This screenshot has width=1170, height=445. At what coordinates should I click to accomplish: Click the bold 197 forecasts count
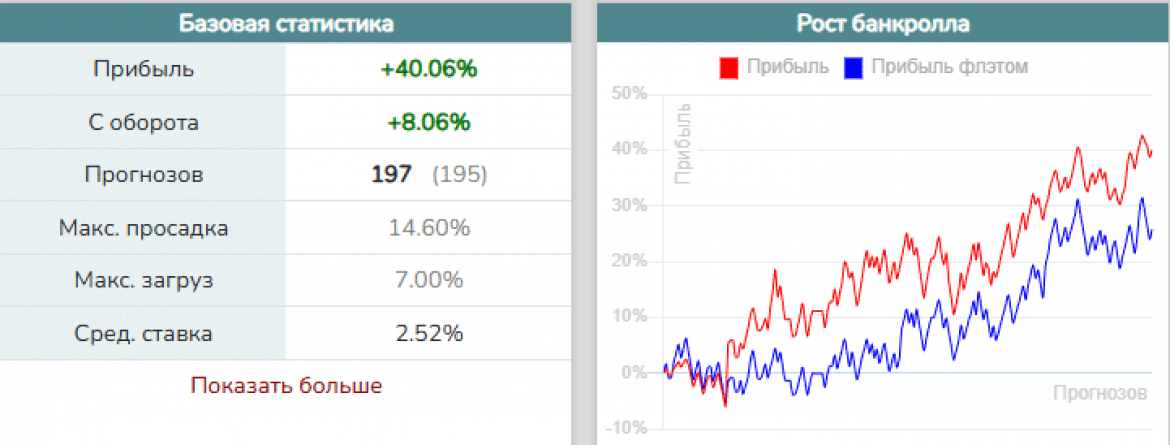391,175
